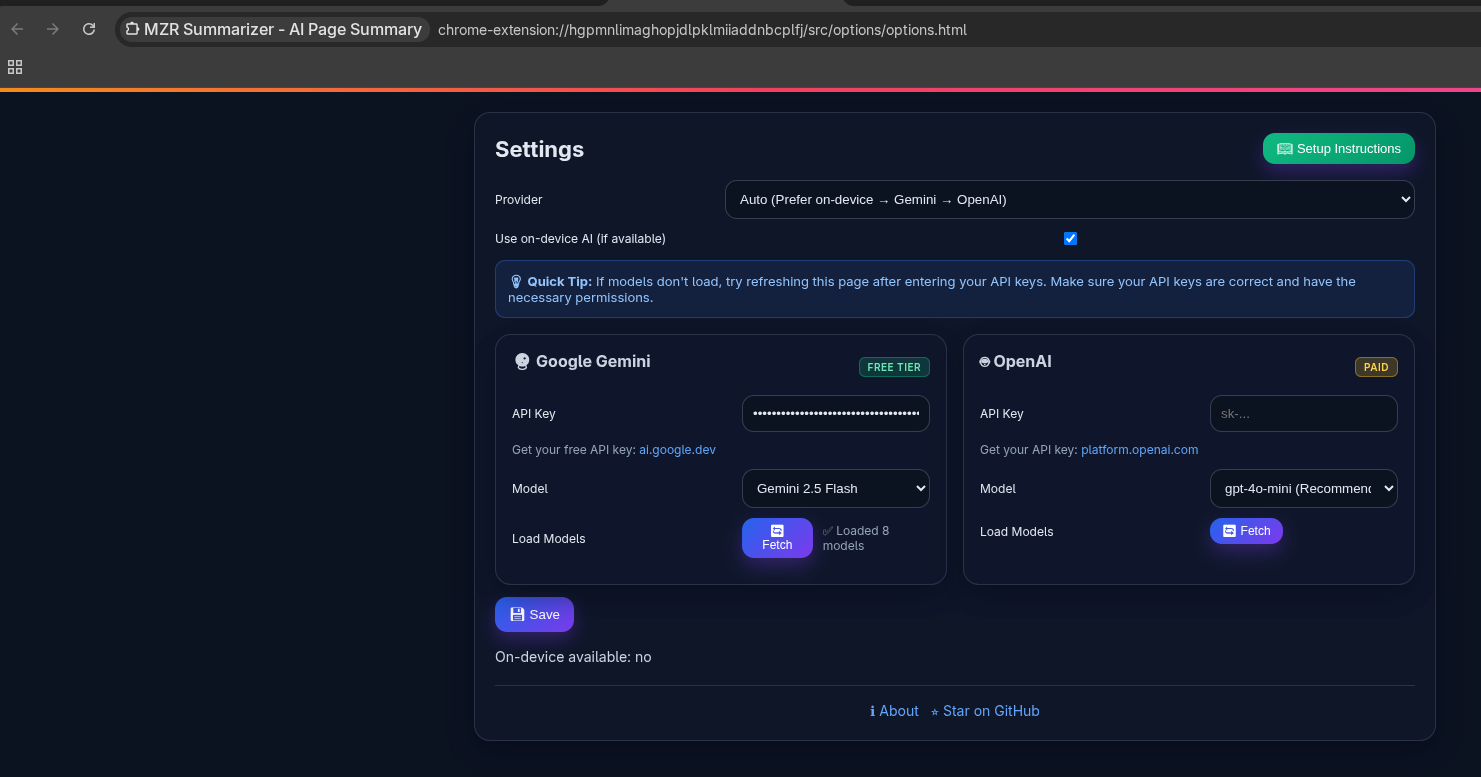Click the info icon next to About
This screenshot has height=777, width=1481.
point(872,710)
